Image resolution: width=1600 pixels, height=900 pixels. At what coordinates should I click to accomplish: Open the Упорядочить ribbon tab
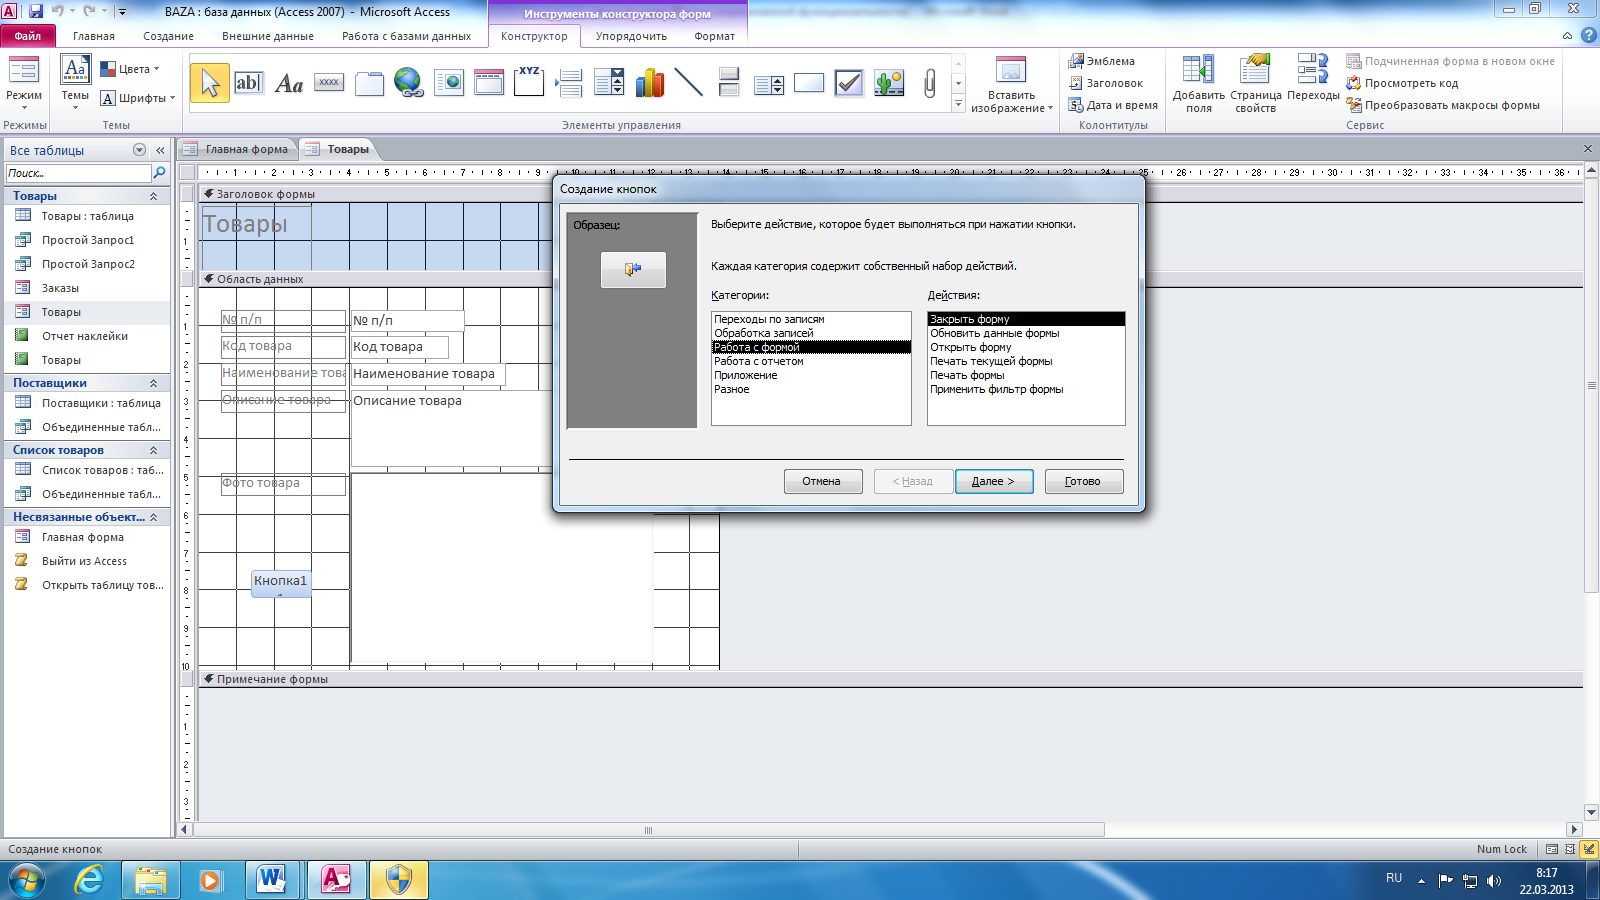(631, 36)
